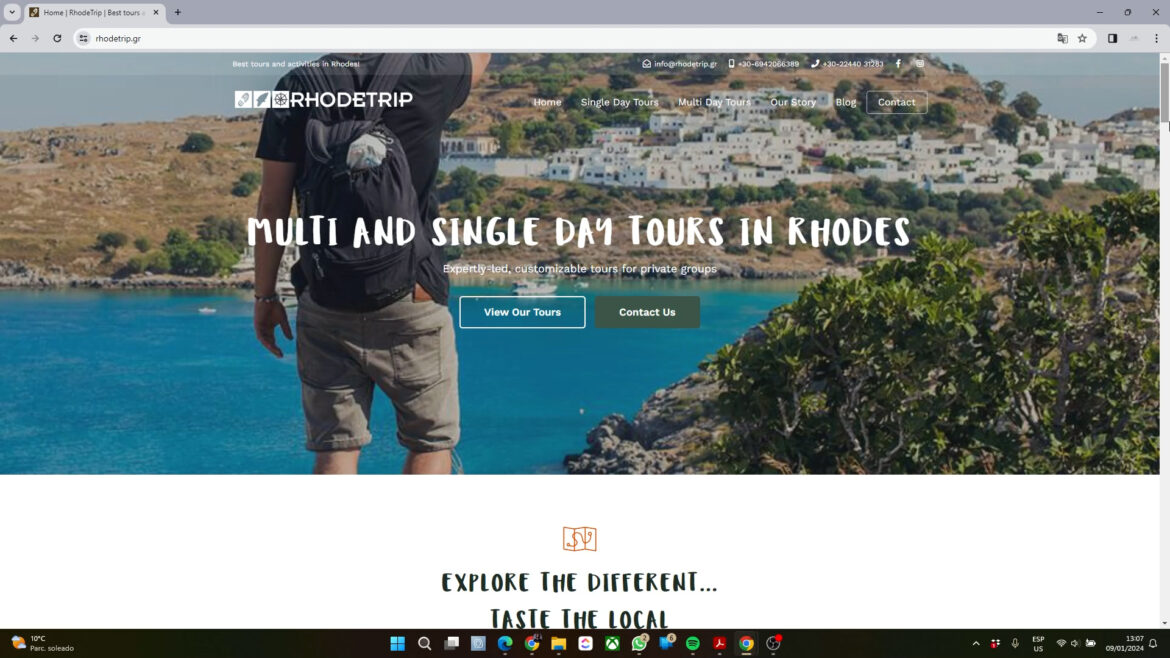Open the RhodeTrip Facebook page icon
This screenshot has height=658, width=1170.
click(898, 63)
